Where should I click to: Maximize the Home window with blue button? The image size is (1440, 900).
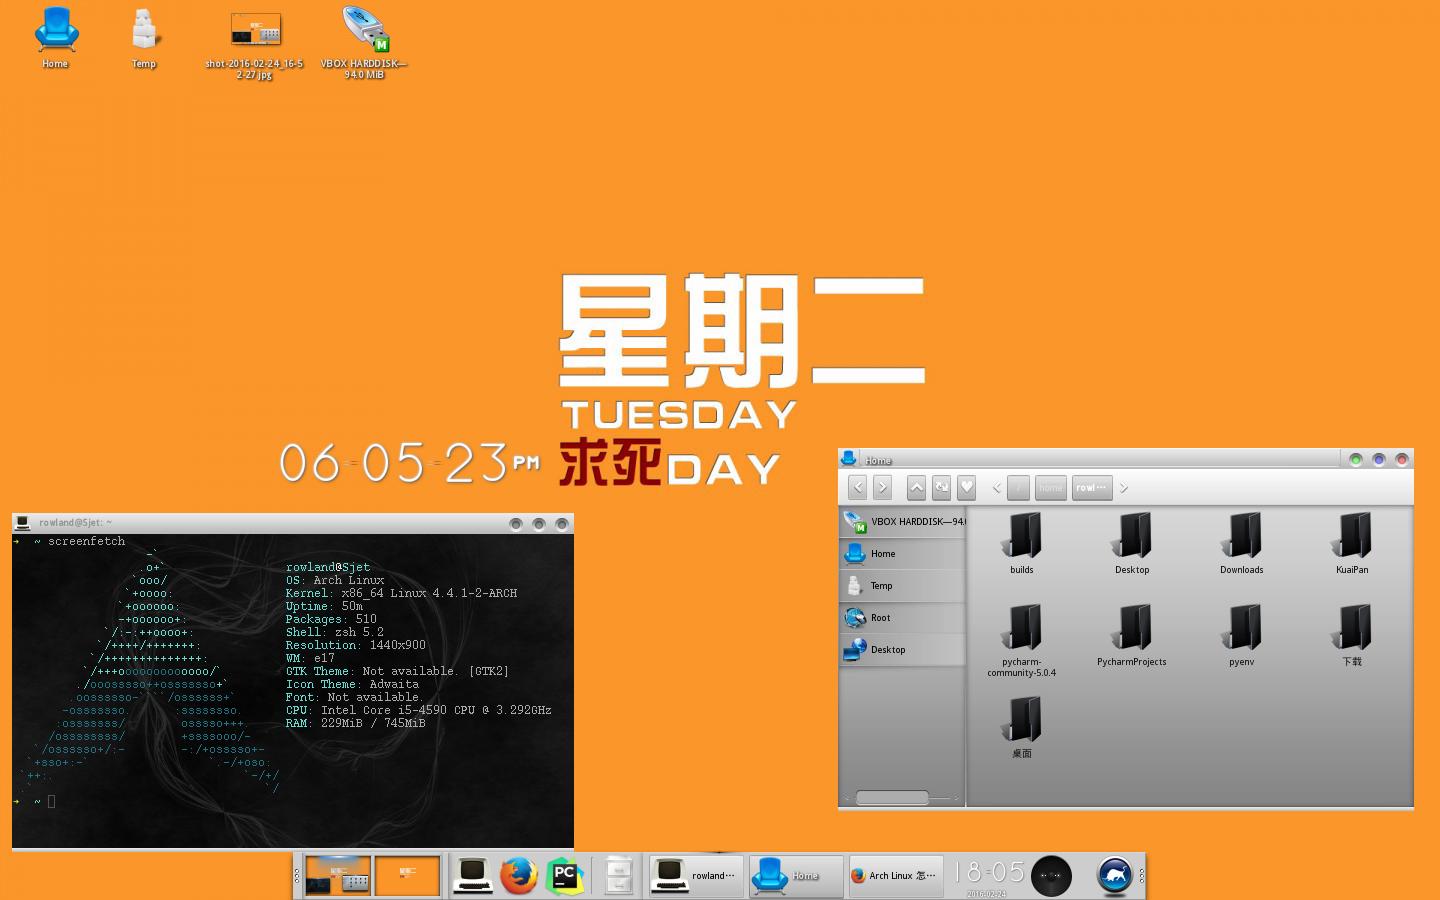coord(1379,460)
